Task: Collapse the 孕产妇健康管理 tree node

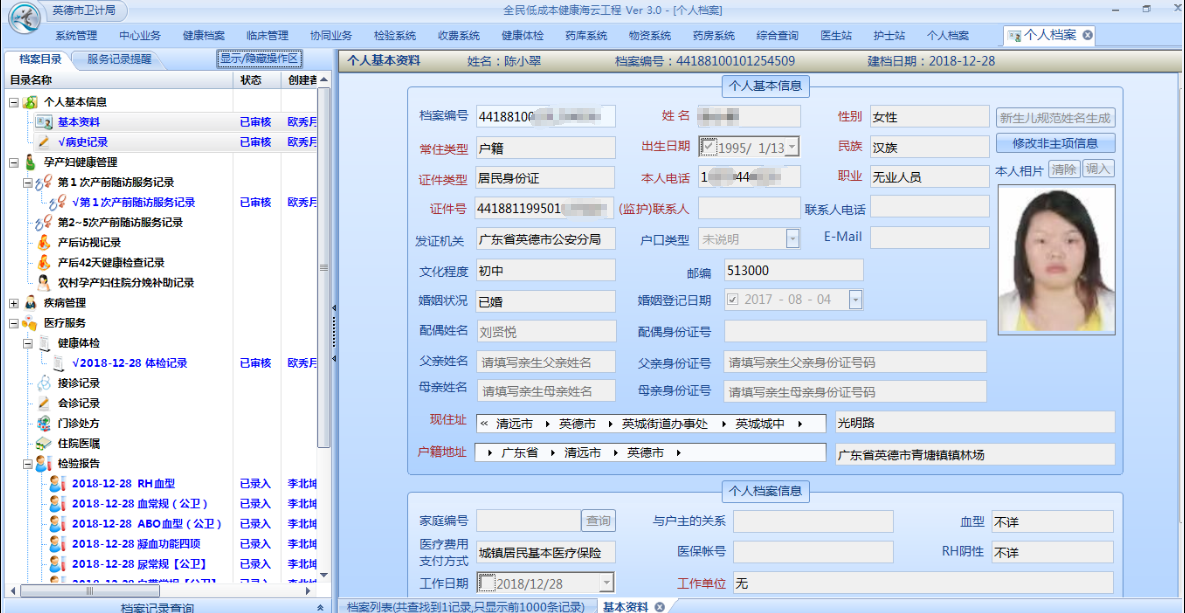Action: 14,162
